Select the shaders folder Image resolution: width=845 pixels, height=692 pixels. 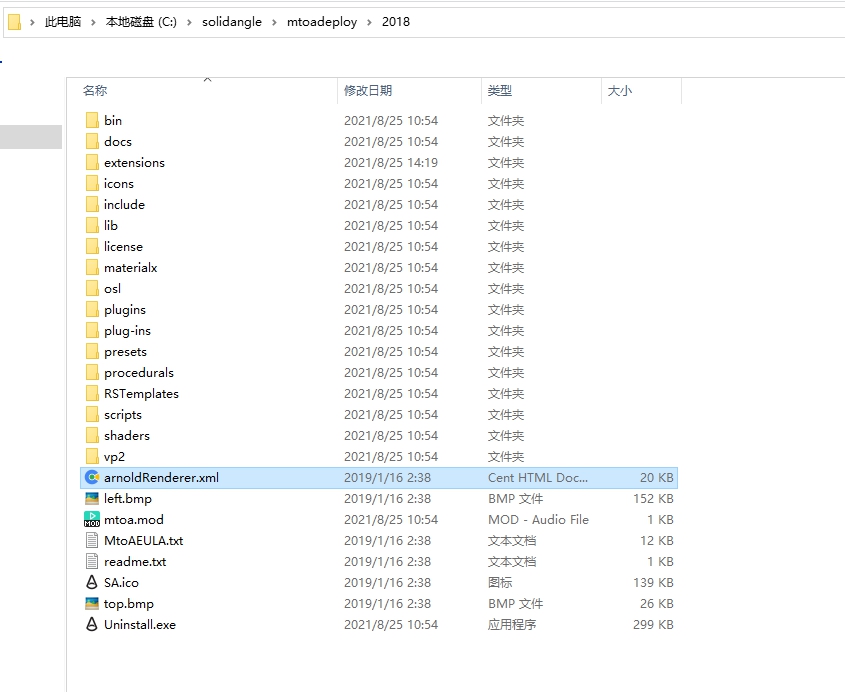tap(127, 436)
